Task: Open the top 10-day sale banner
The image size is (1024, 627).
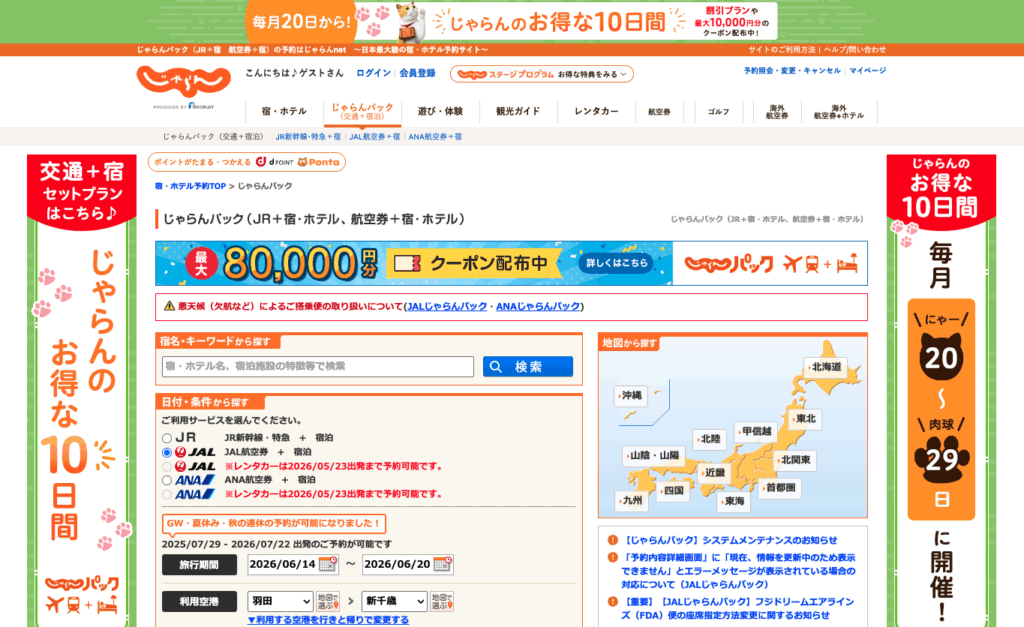Action: (511, 22)
